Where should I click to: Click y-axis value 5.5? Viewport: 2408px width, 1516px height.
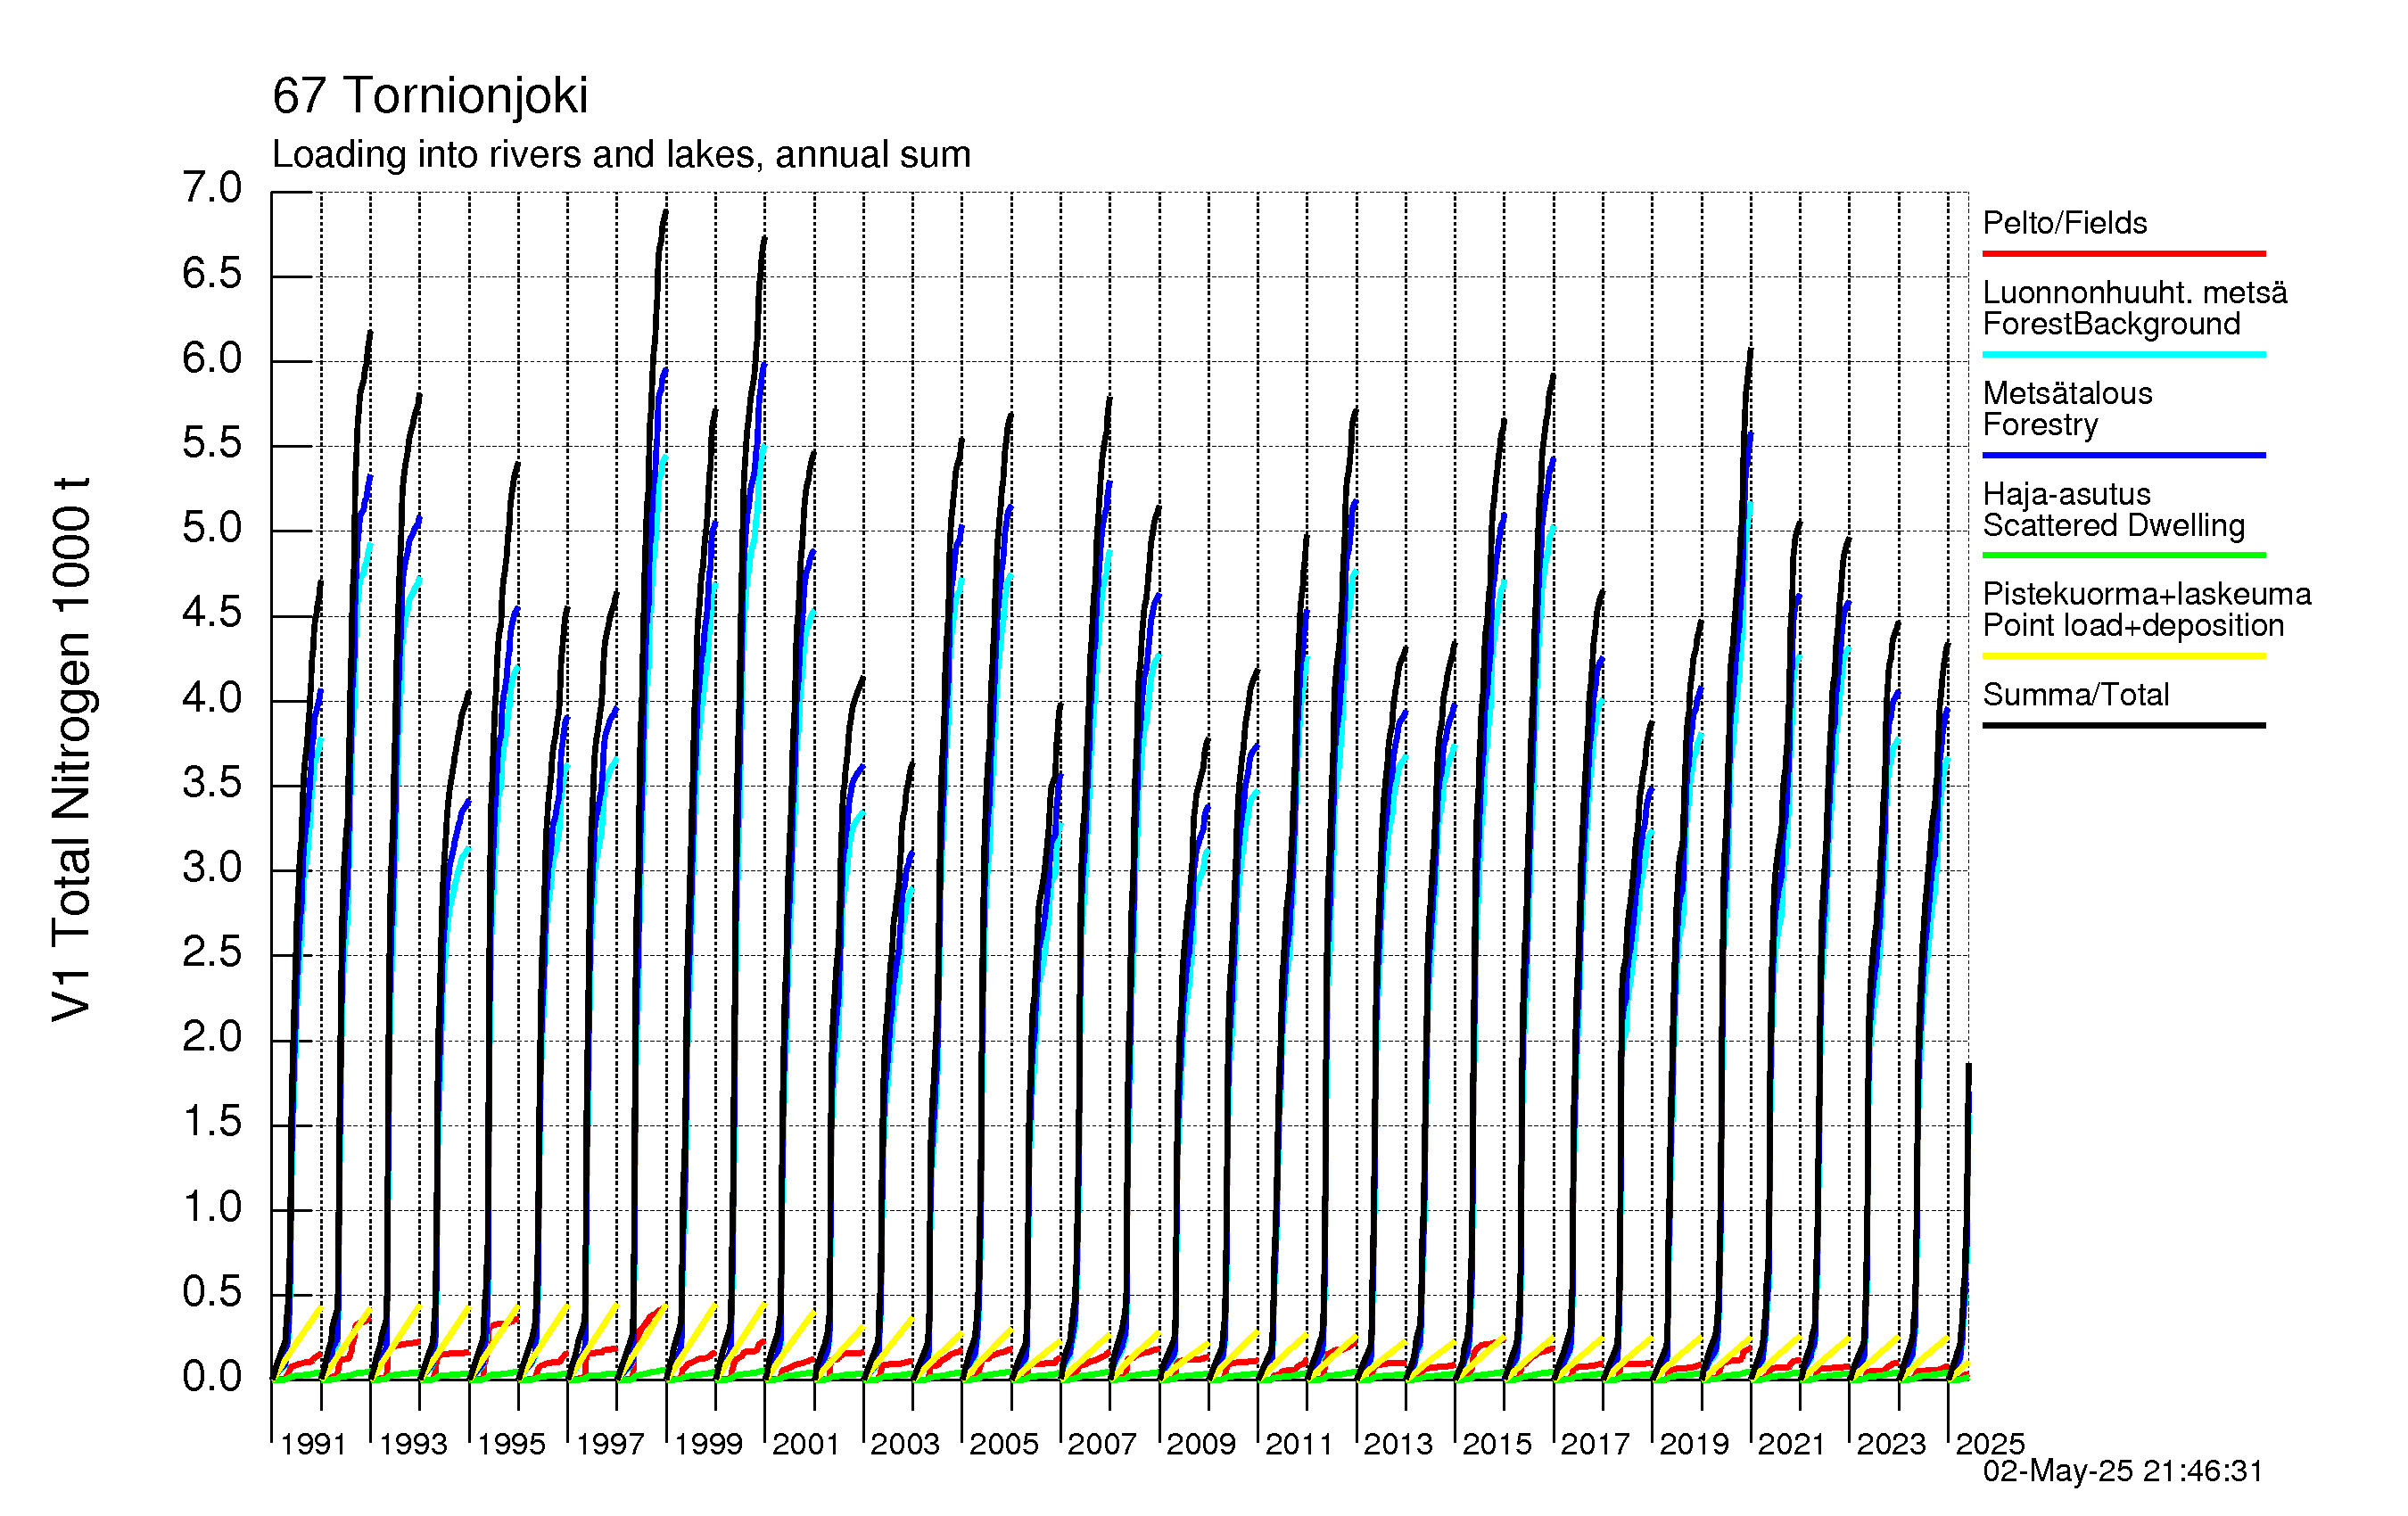212,444
